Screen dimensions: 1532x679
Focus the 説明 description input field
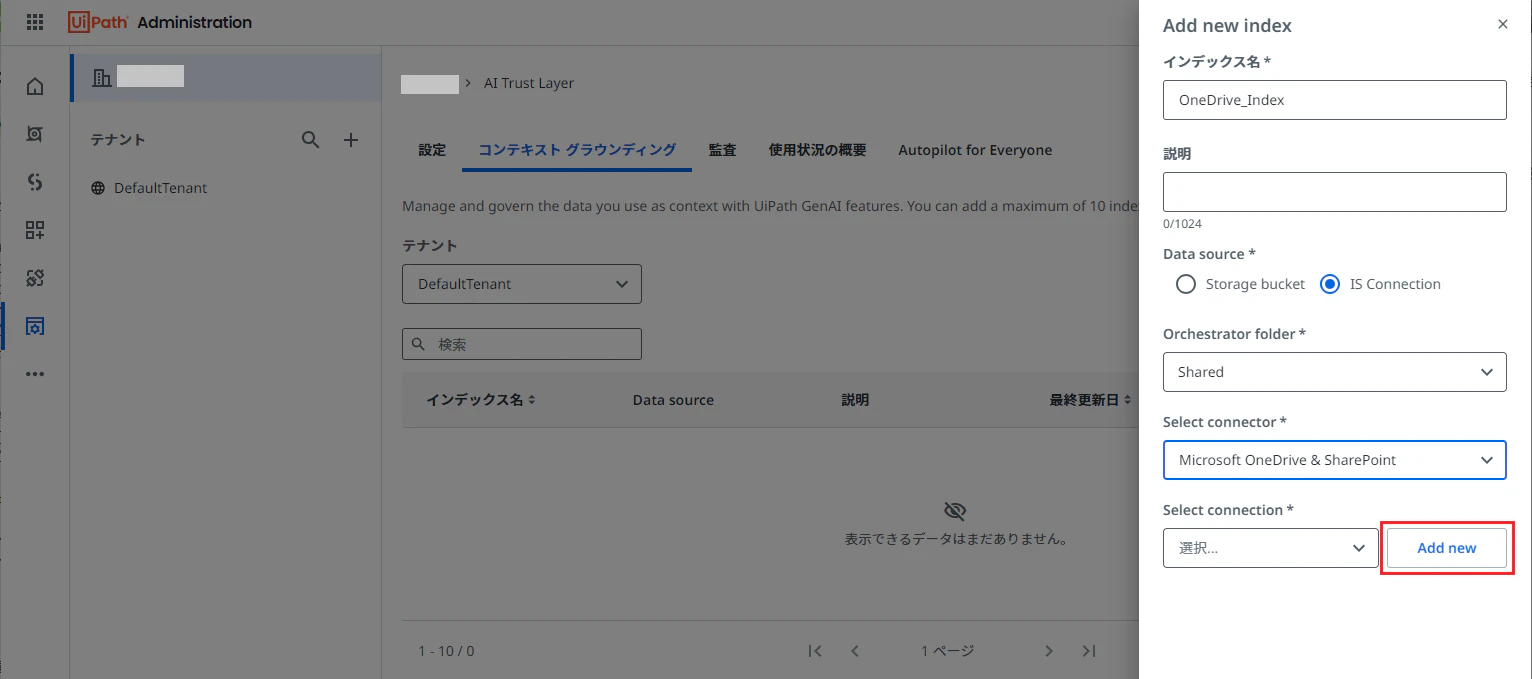tap(1335, 192)
